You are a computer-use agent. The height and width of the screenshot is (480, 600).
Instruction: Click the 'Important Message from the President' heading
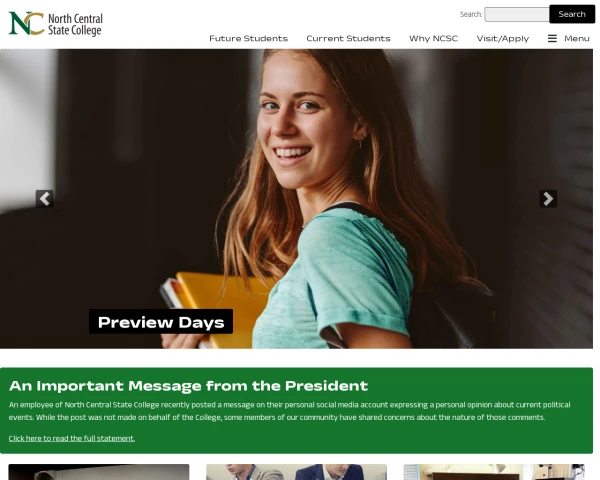click(188, 386)
